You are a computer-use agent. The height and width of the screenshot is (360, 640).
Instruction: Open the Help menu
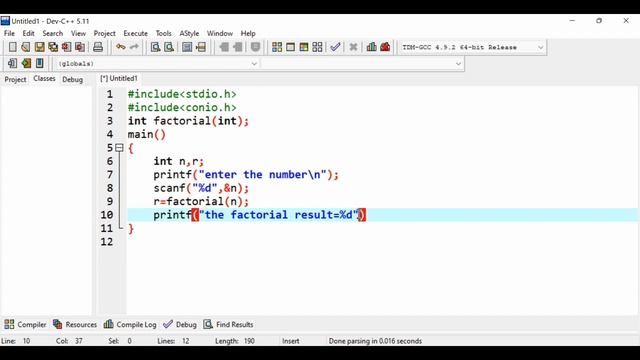(x=248, y=33)
